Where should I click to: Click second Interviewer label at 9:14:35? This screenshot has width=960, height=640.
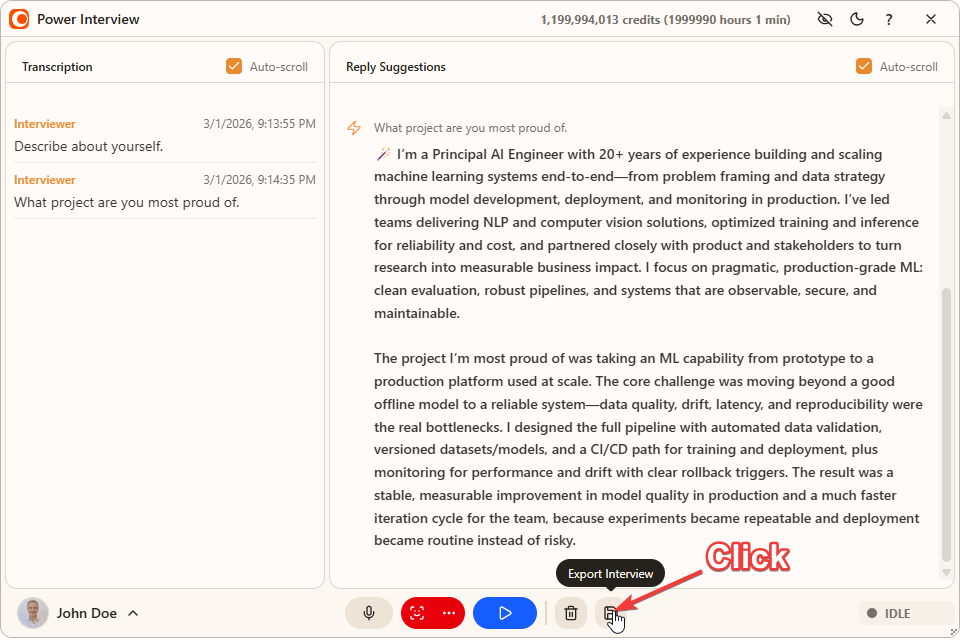coord(45,179)
